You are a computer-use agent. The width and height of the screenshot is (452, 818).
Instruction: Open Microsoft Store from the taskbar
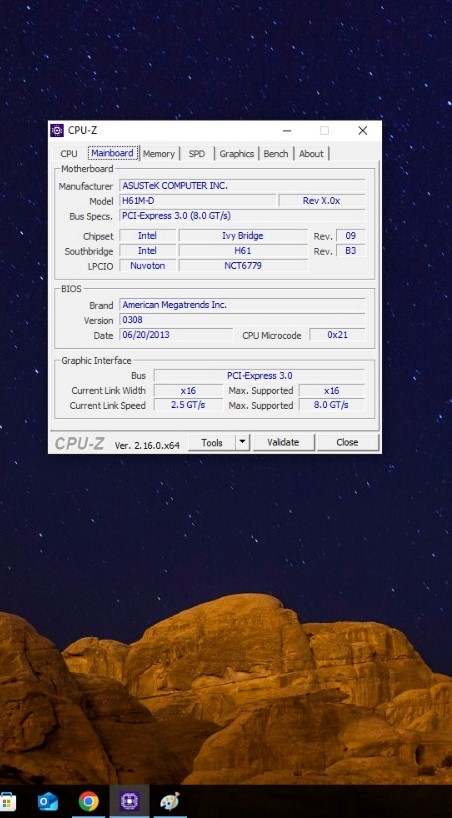(x=7, y=801)
